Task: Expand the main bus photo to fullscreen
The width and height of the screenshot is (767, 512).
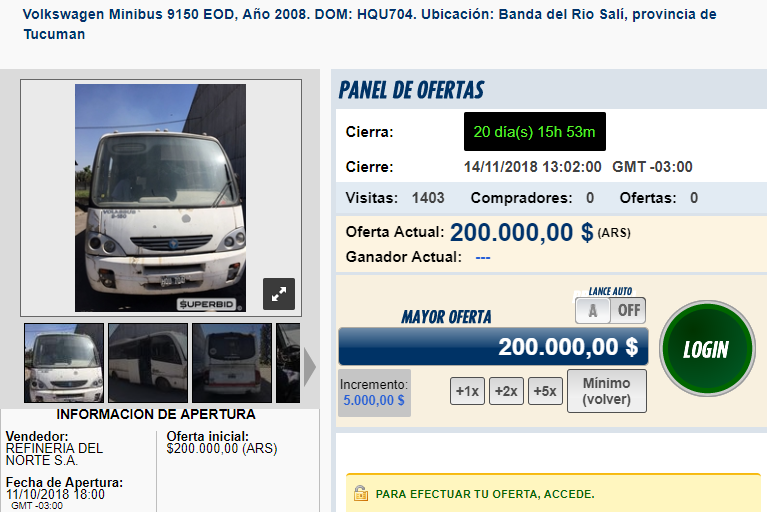Action: coord(279,294)
